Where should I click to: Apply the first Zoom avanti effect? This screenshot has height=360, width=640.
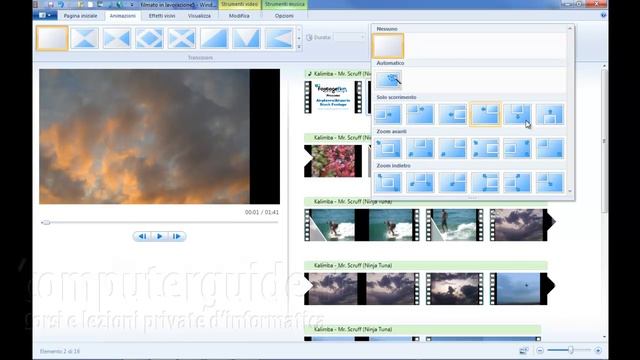[388, 148]
